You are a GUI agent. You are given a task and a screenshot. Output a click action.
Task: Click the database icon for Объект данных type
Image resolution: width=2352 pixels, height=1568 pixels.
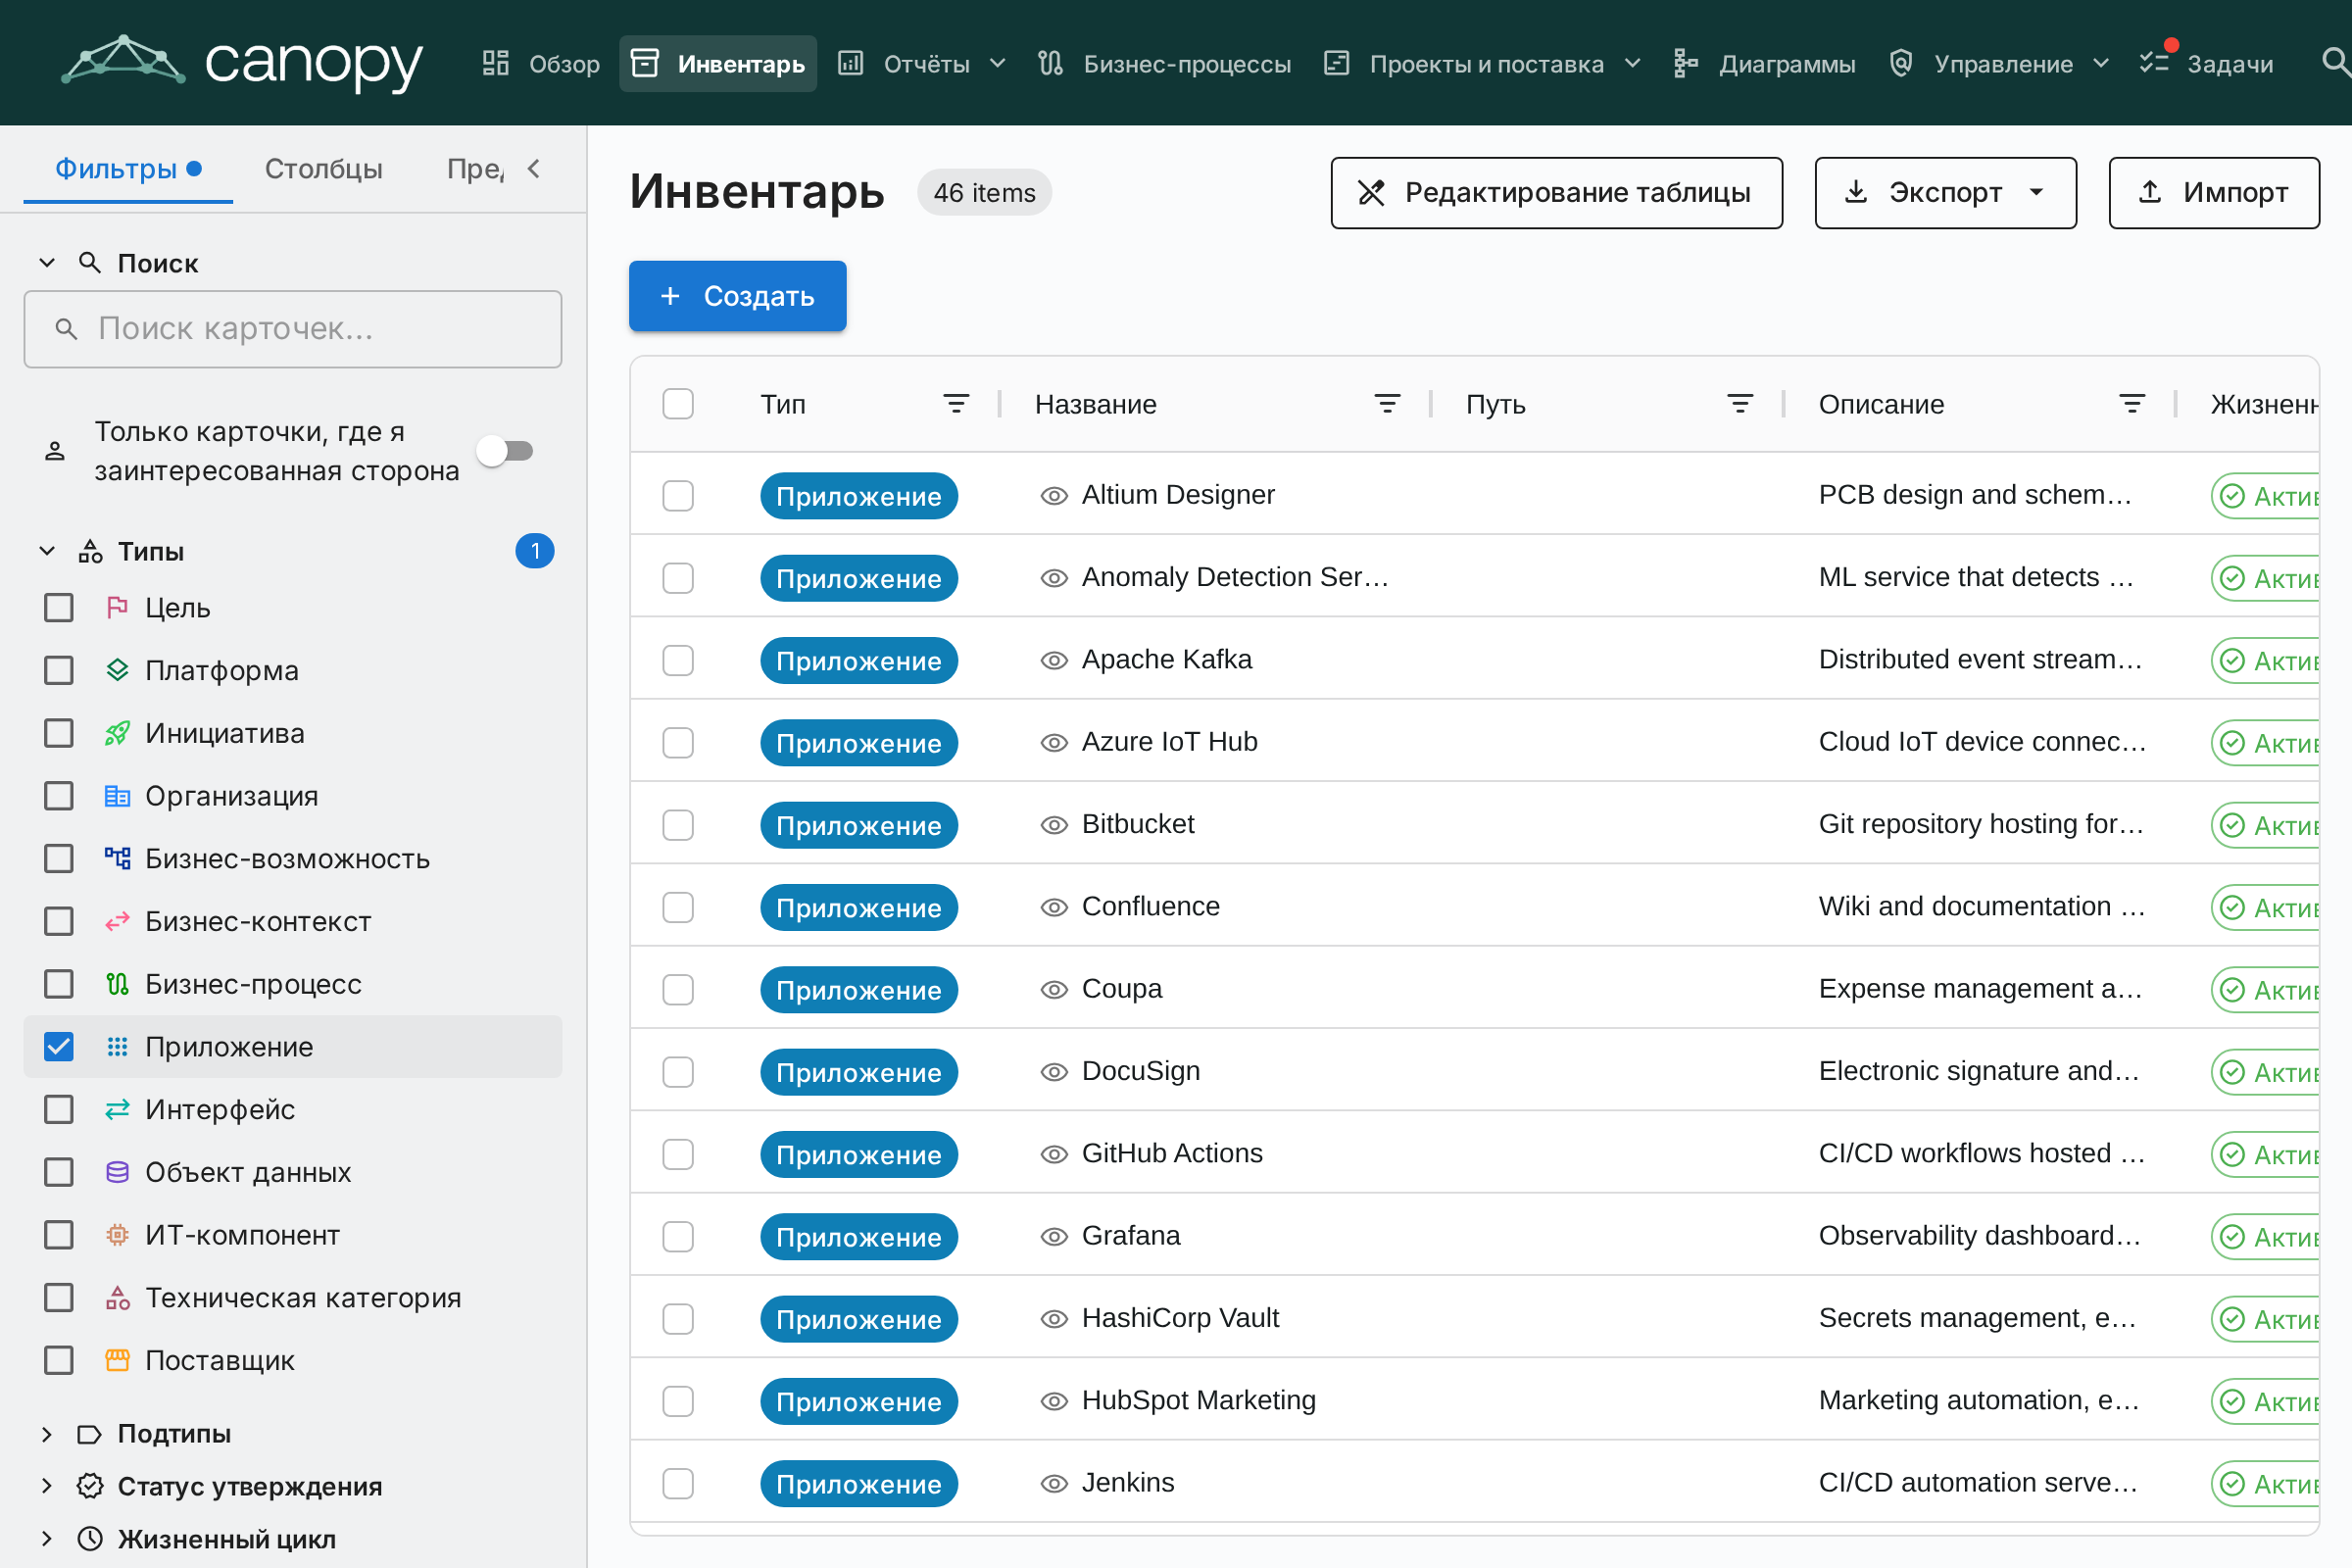(117, 1172)
